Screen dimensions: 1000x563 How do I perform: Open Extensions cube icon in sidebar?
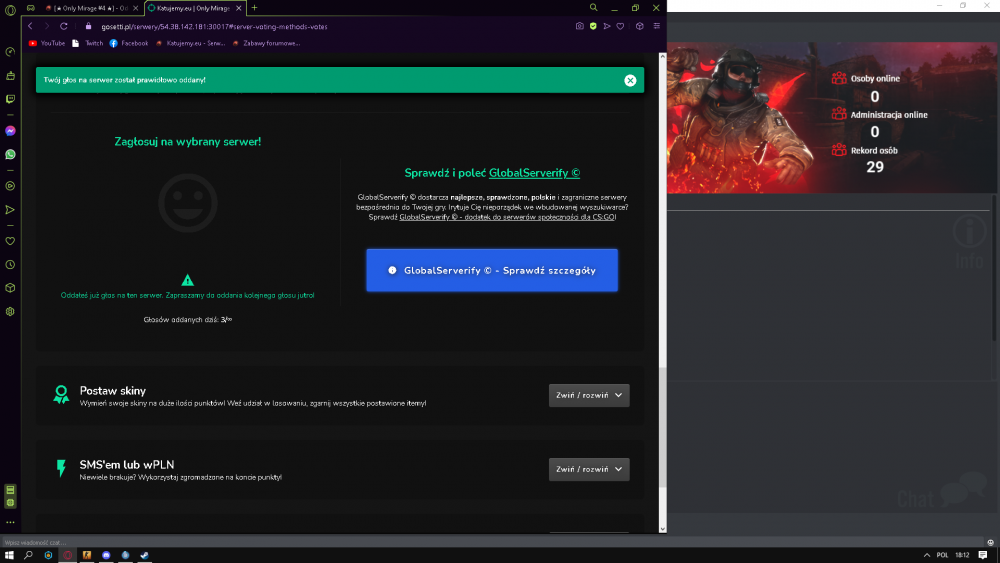10,288
